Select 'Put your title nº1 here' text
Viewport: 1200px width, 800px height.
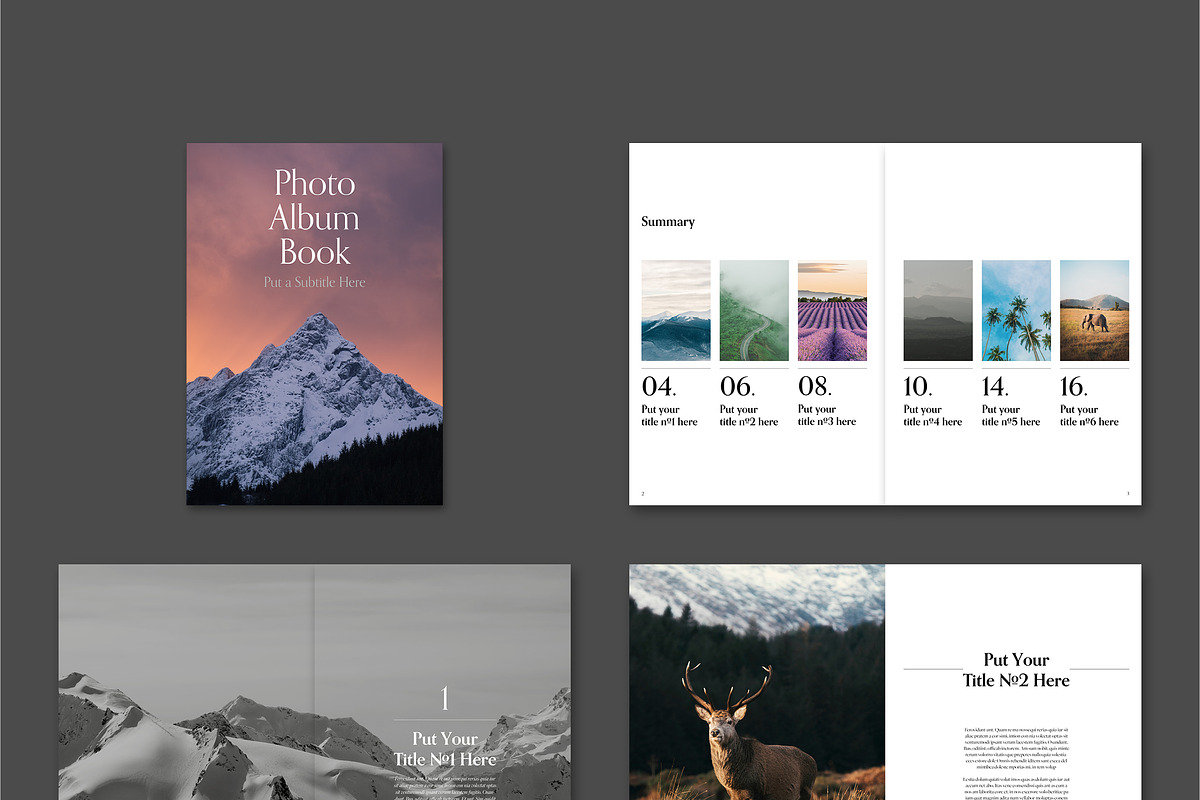tap(670, 416)
